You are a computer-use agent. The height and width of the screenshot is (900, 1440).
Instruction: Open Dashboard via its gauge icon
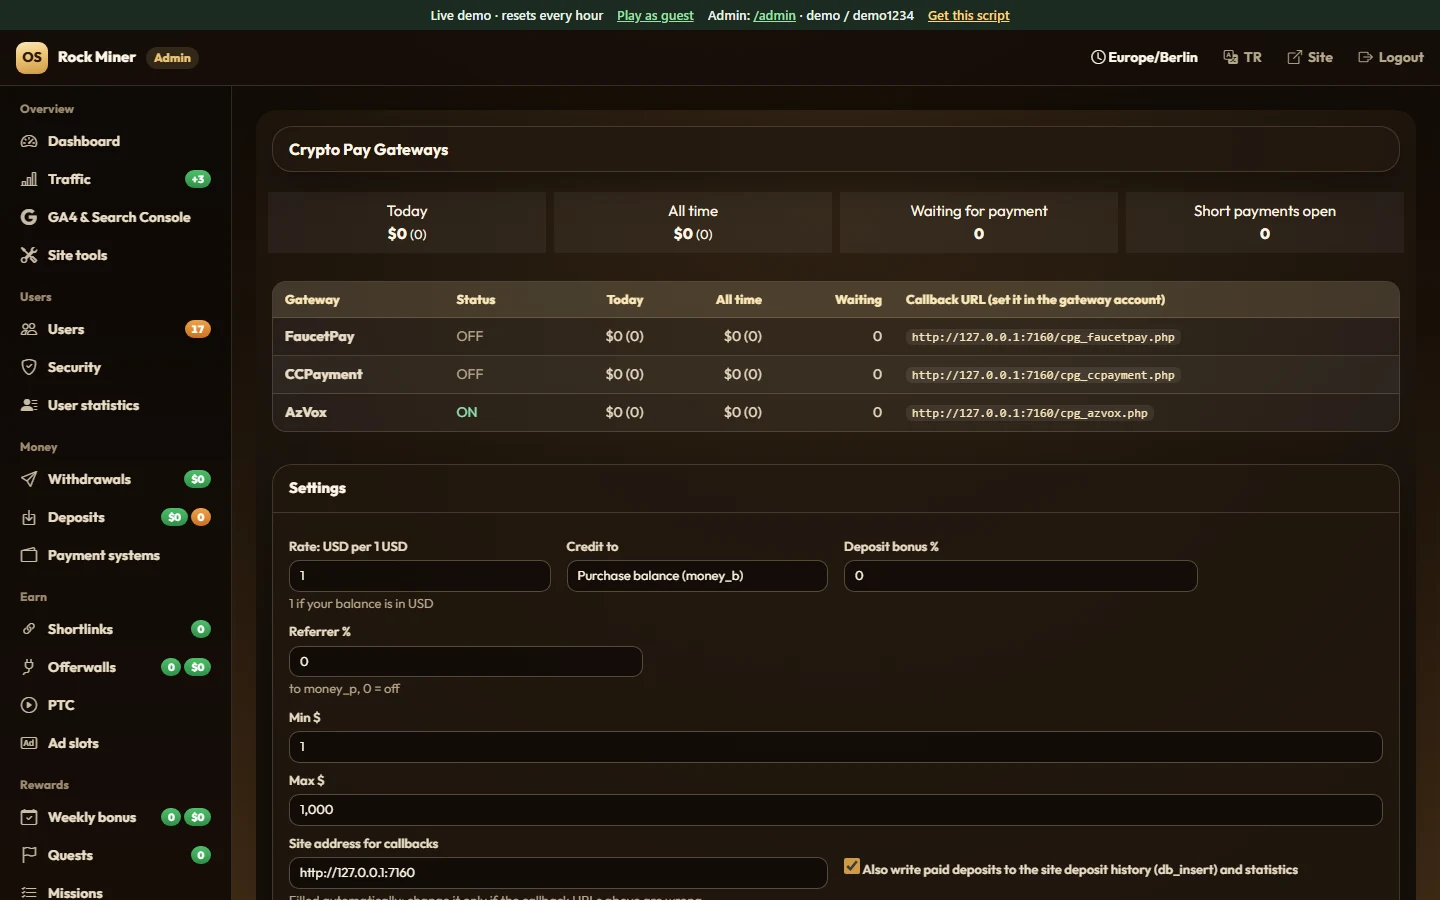pos(29,141)
